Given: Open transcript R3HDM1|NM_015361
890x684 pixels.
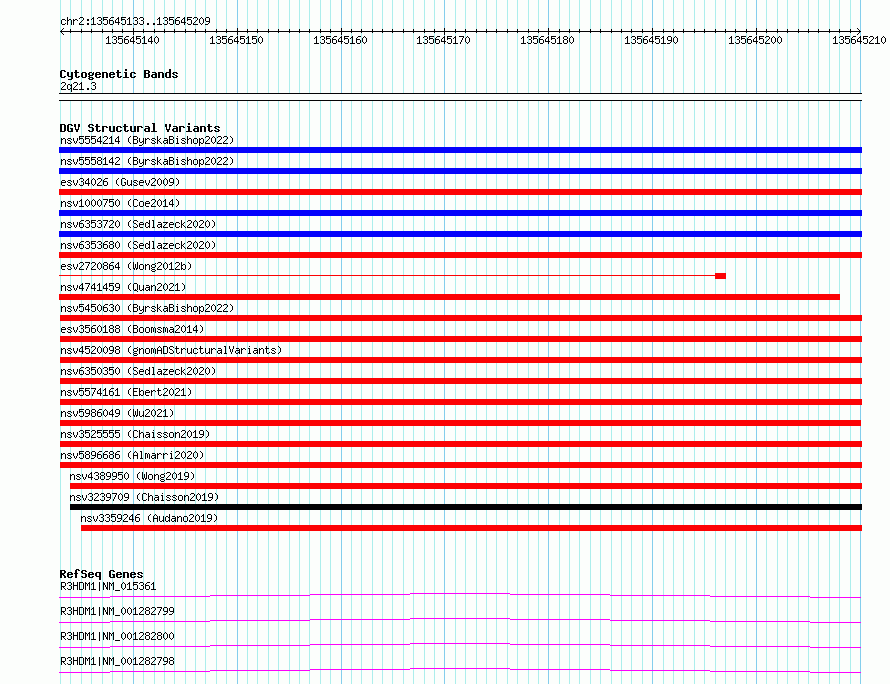Looking at the screenshot, I should pos(108,586).
